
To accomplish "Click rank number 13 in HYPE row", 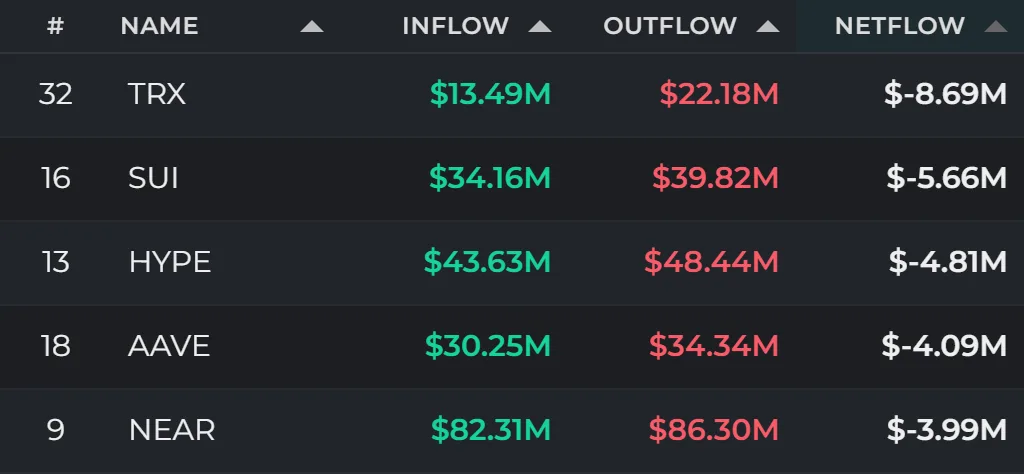I will coord(56,262).
